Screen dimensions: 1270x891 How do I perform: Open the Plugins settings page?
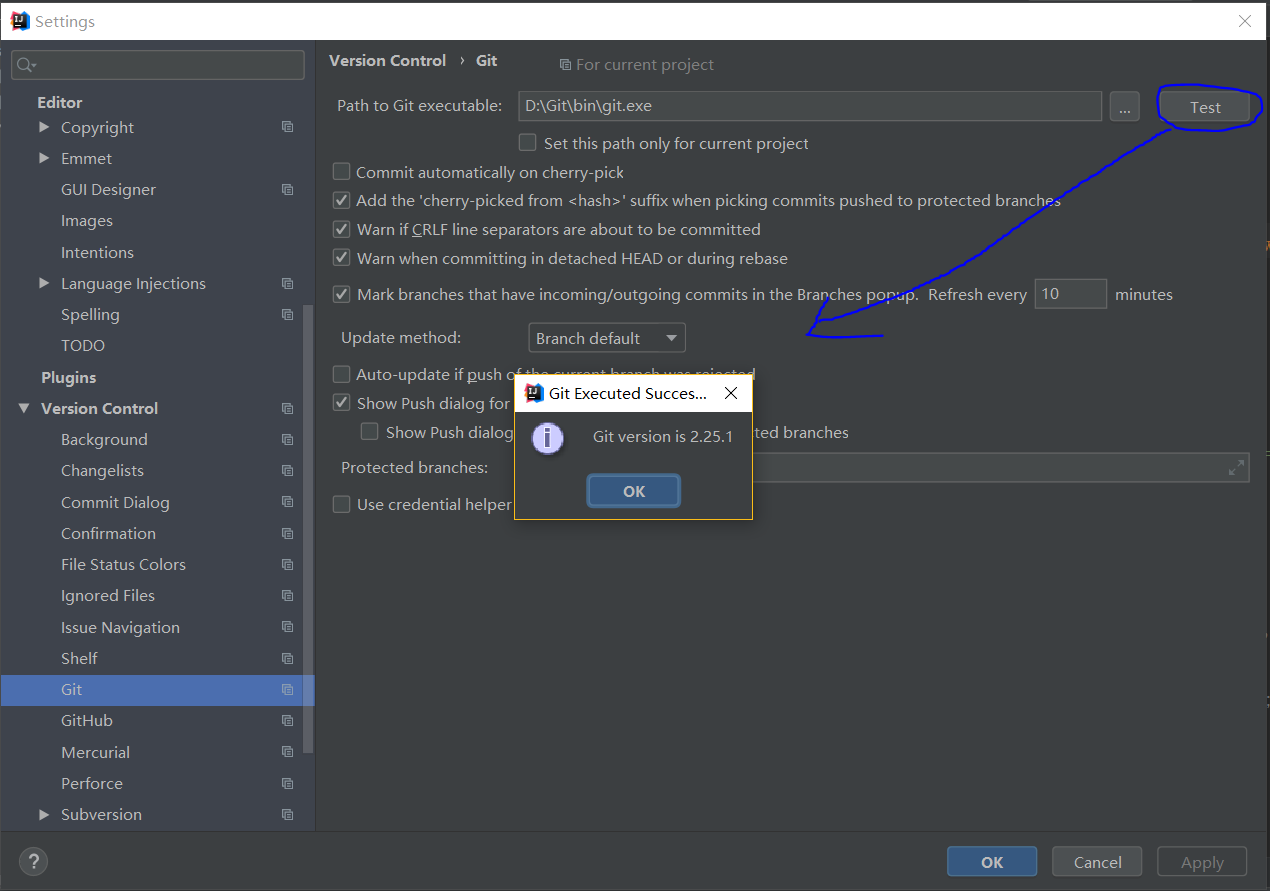pyautogui.click(x=69, y=377)
